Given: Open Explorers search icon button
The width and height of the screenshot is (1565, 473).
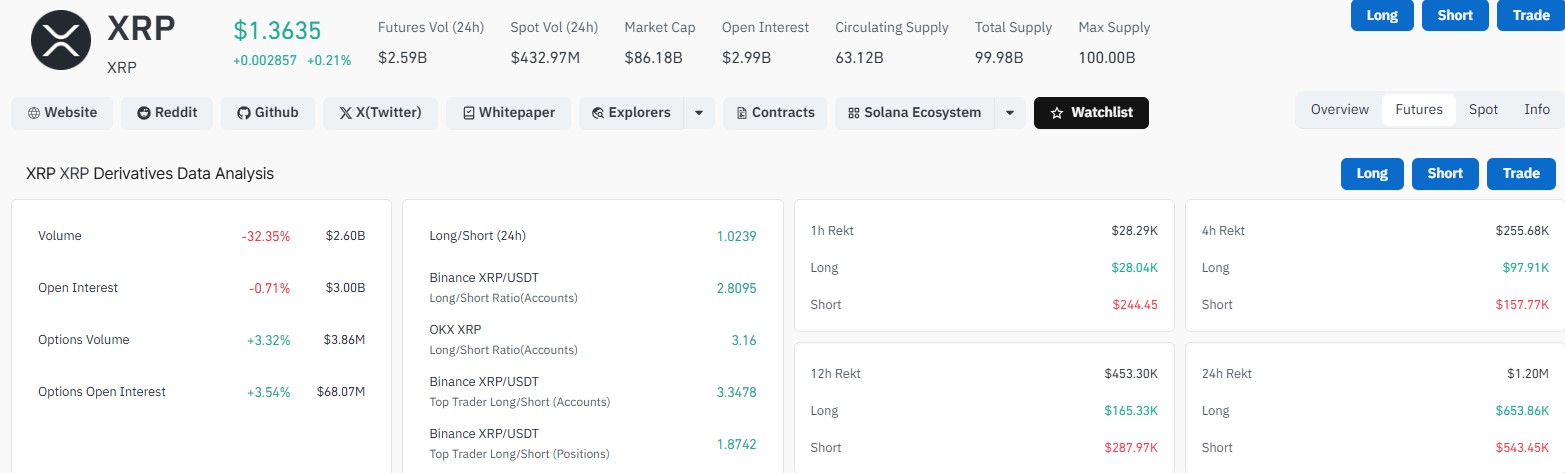Looking at the screenshot, I should [x=598, y=113].
